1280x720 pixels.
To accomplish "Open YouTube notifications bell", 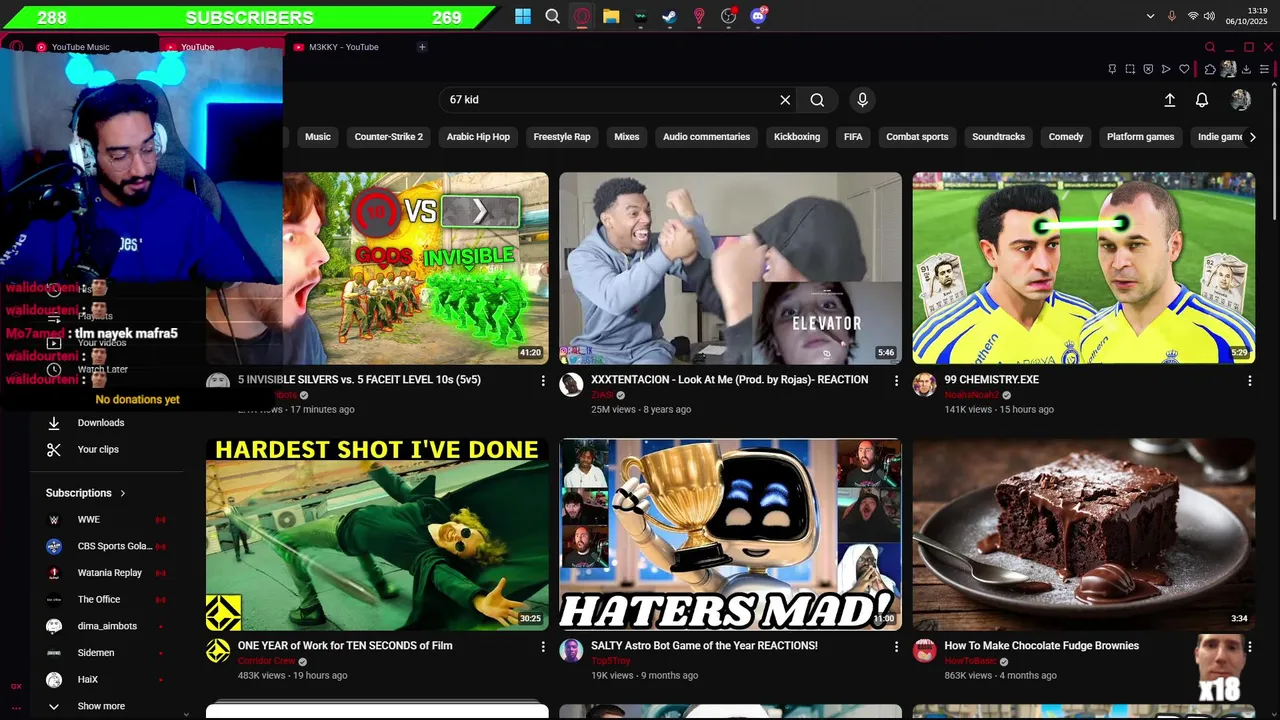I will coord(1202,100).
